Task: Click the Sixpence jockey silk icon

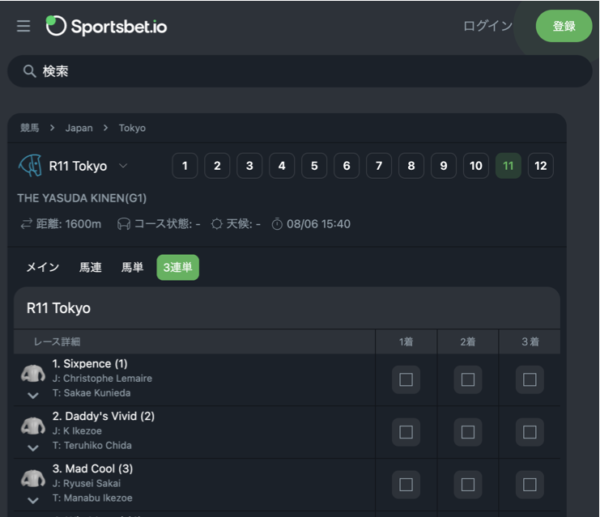Action: point(33,373)
